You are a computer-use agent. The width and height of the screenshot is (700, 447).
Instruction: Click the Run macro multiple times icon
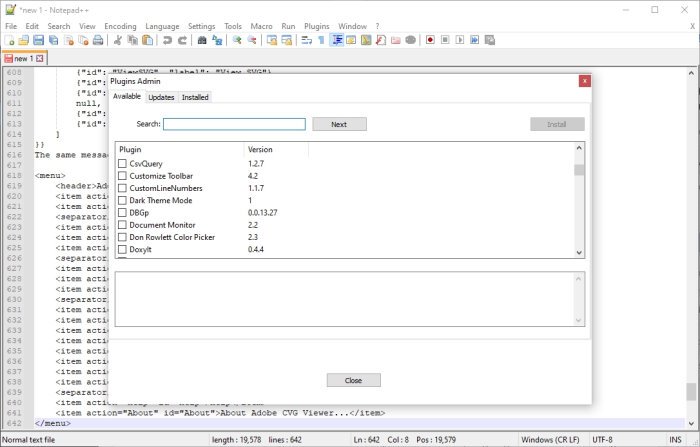pyautogui.click(x=475, y=40)
